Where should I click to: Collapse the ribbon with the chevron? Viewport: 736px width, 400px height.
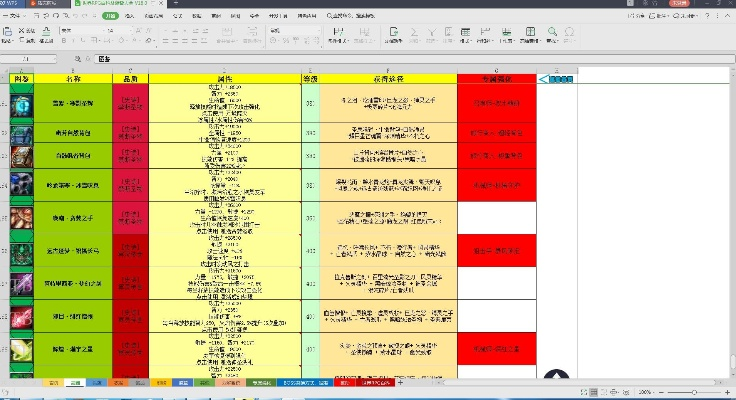727,15
